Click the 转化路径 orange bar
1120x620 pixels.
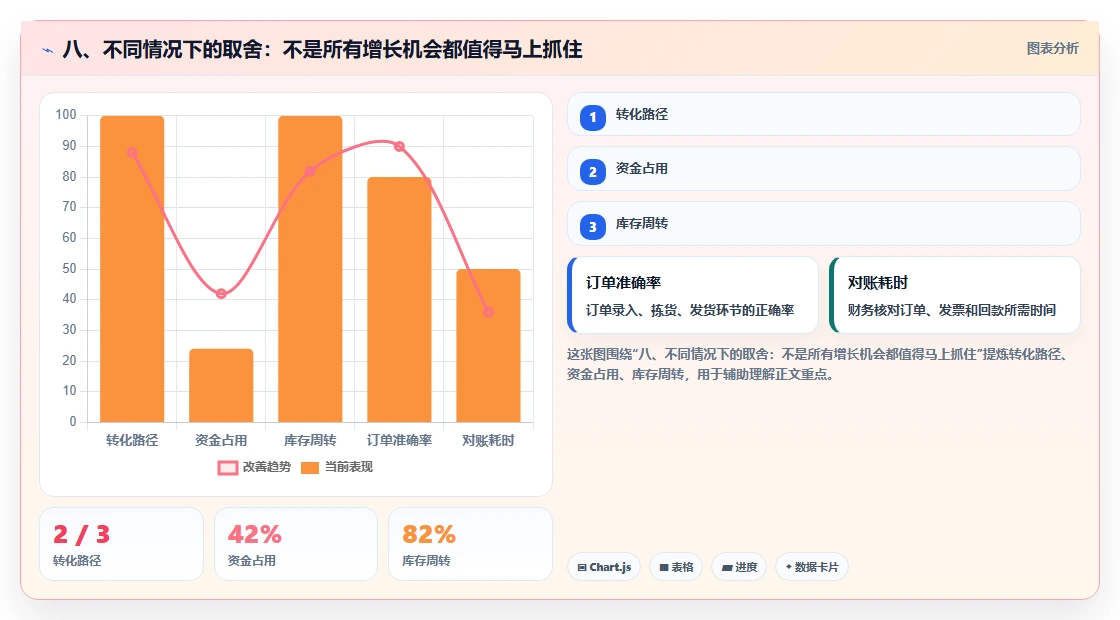(132, 269)
